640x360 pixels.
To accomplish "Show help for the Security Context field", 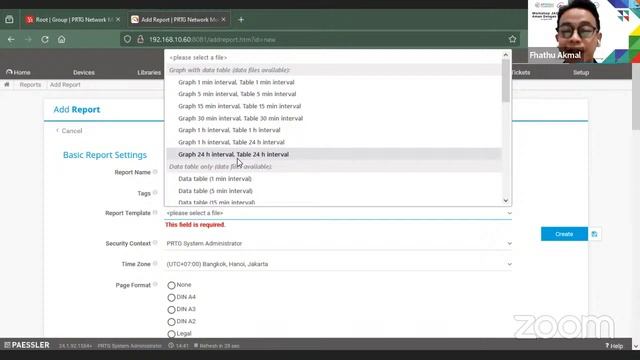I will pyautogui.click(x=155, y=243).
